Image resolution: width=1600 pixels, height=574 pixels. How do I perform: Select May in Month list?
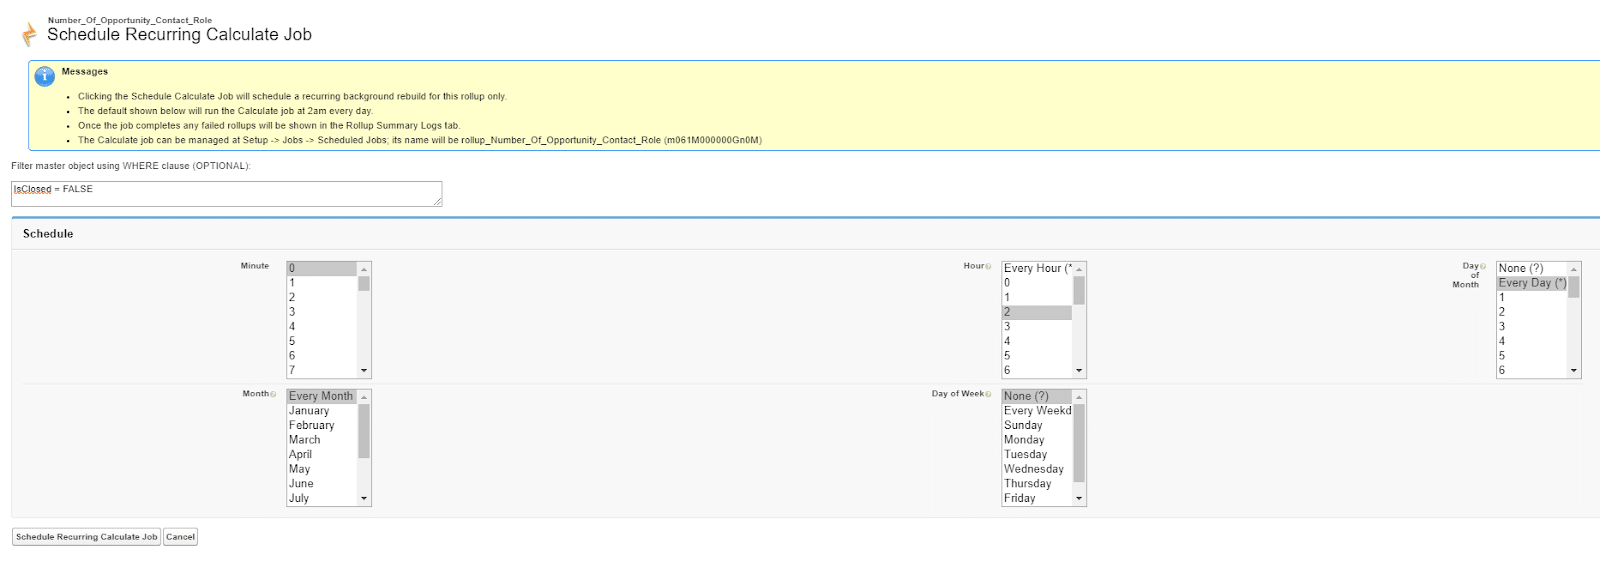pyautogui.click(x=321, y=469)
